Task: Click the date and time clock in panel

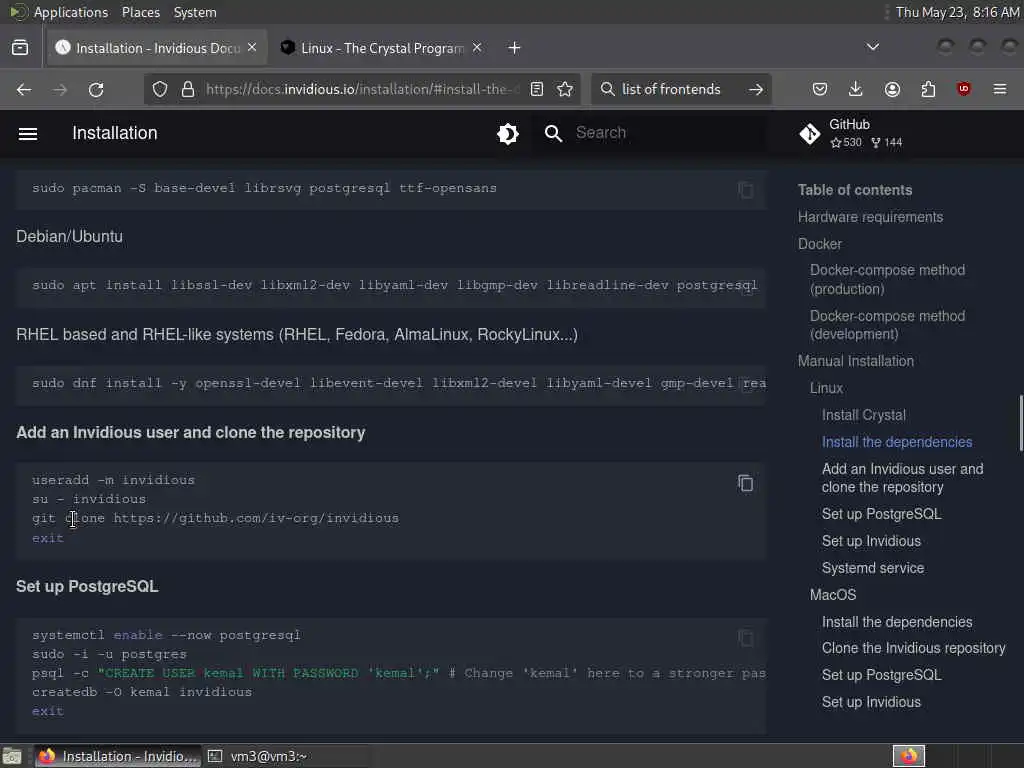Action: (957, 12)
